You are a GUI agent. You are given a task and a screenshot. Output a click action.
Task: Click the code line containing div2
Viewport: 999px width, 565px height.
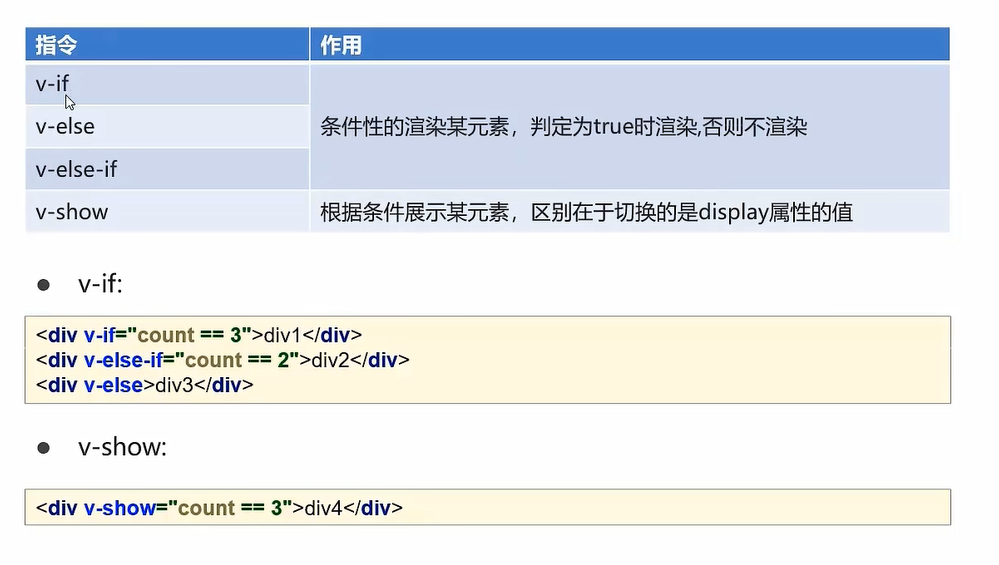click(222, 361)
